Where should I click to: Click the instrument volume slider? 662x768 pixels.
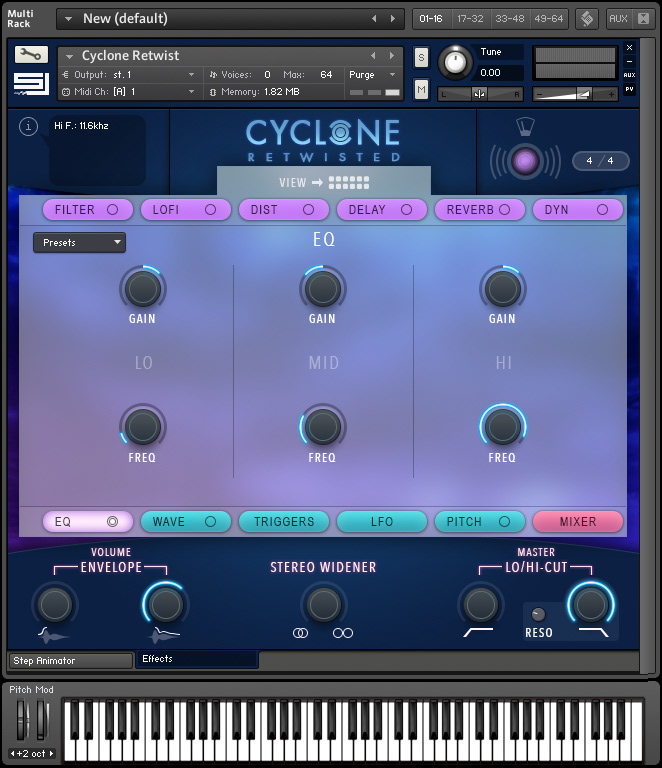tap(575, 94)
